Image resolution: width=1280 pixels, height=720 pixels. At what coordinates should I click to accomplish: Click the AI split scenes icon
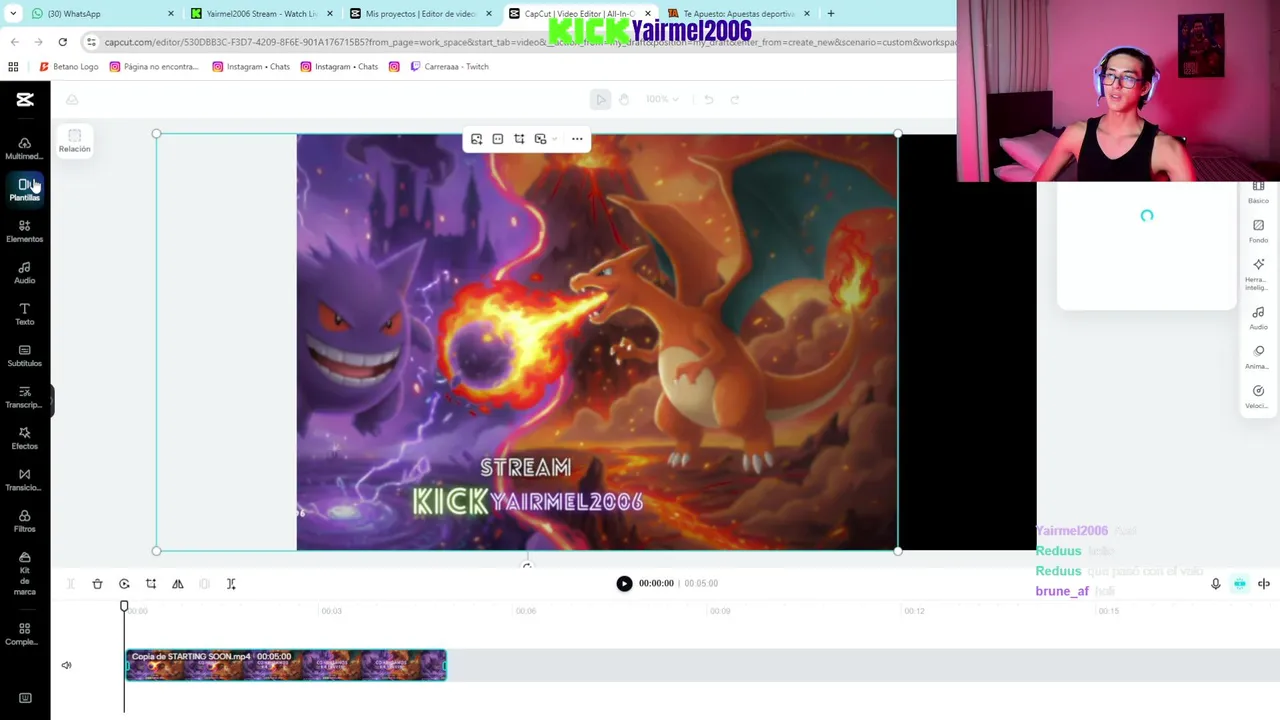[231, 584]
